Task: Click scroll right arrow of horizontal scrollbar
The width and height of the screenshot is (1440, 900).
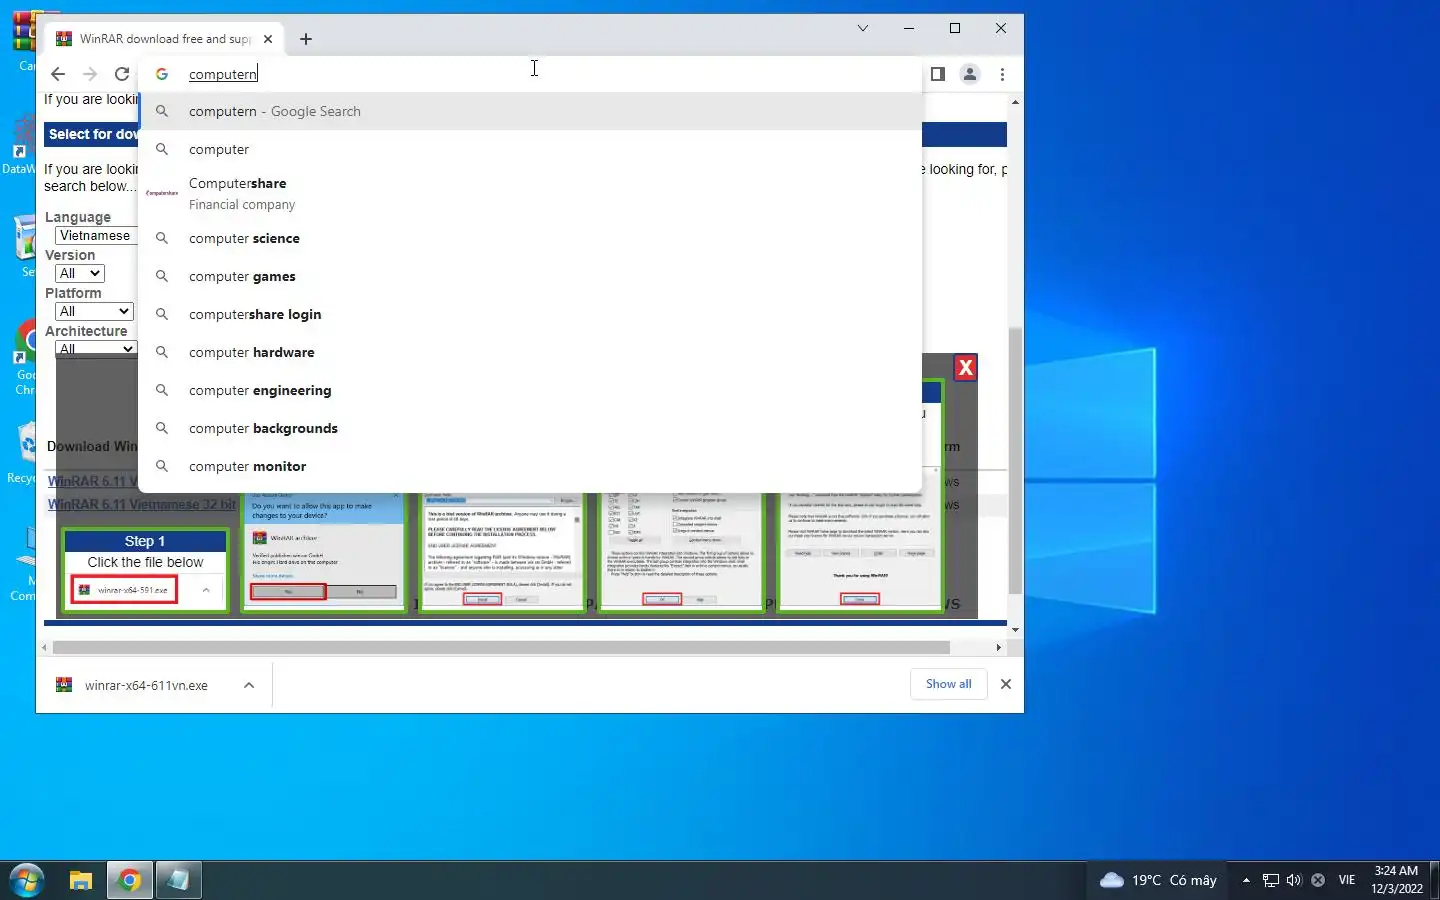Action: 998,648
